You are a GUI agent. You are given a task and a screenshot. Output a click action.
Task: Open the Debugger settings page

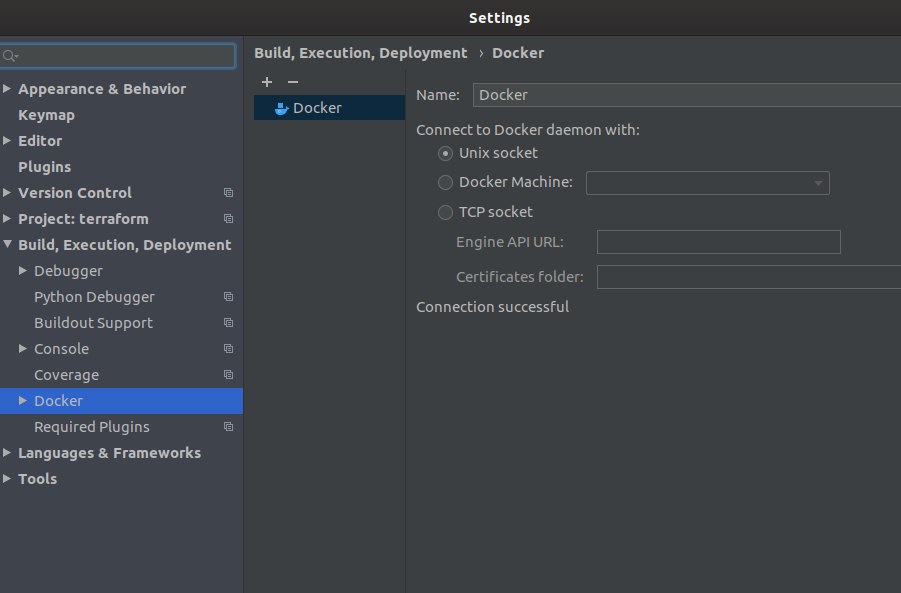point(68,271)
